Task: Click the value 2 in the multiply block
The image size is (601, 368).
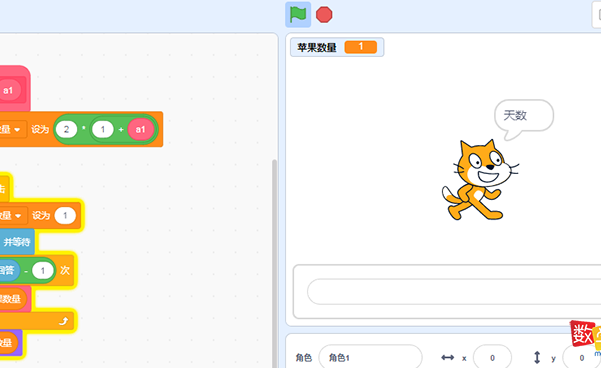Action: pyautogui.click(x=66, y=129)
